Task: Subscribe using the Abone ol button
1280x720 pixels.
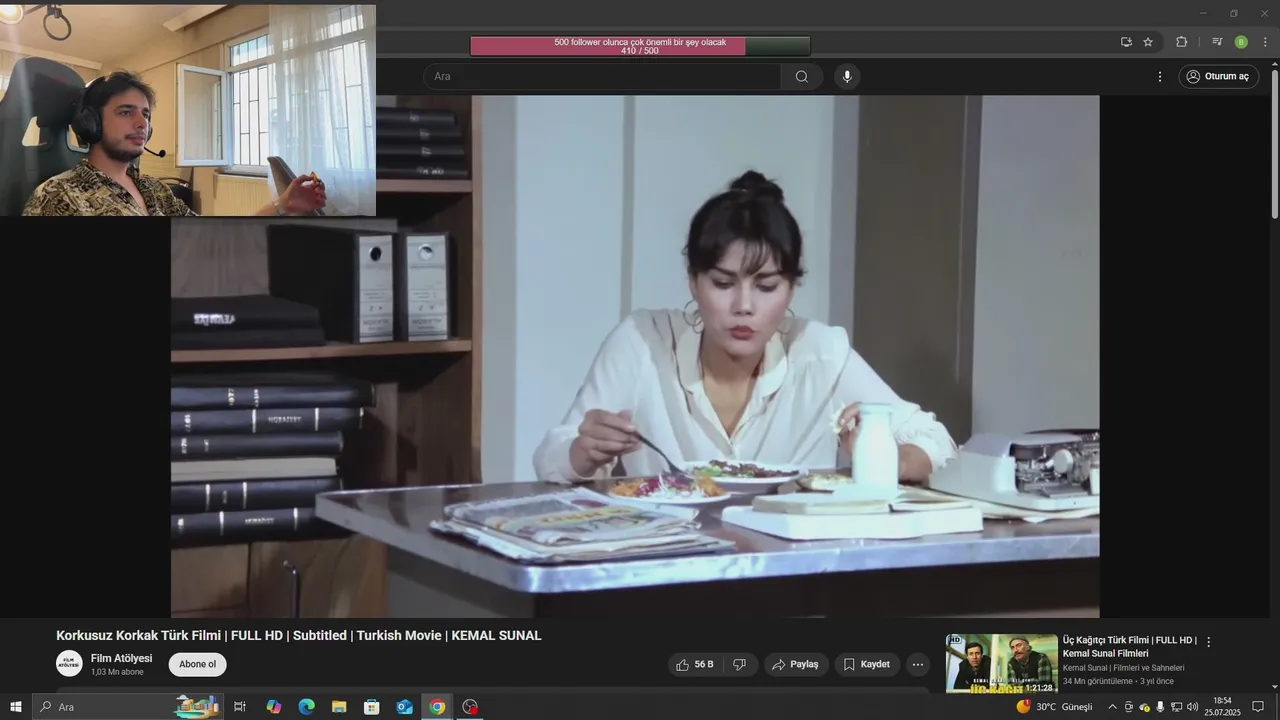Action: [x=197, y=664]
